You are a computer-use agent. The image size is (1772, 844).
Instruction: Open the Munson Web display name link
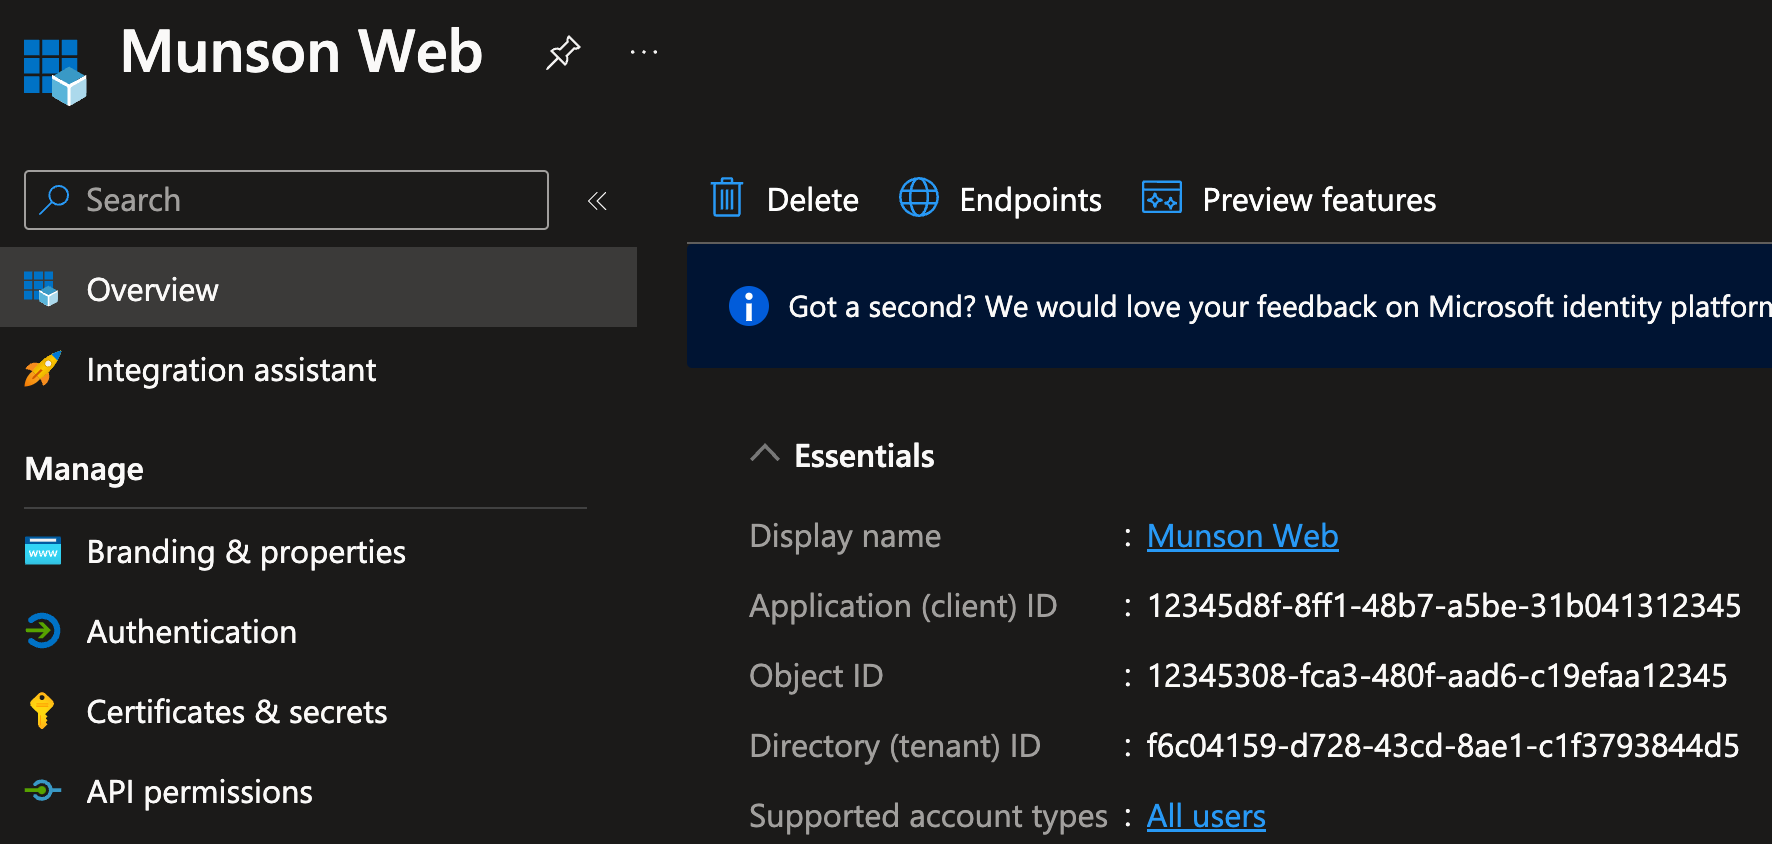tap(1242, 537)
